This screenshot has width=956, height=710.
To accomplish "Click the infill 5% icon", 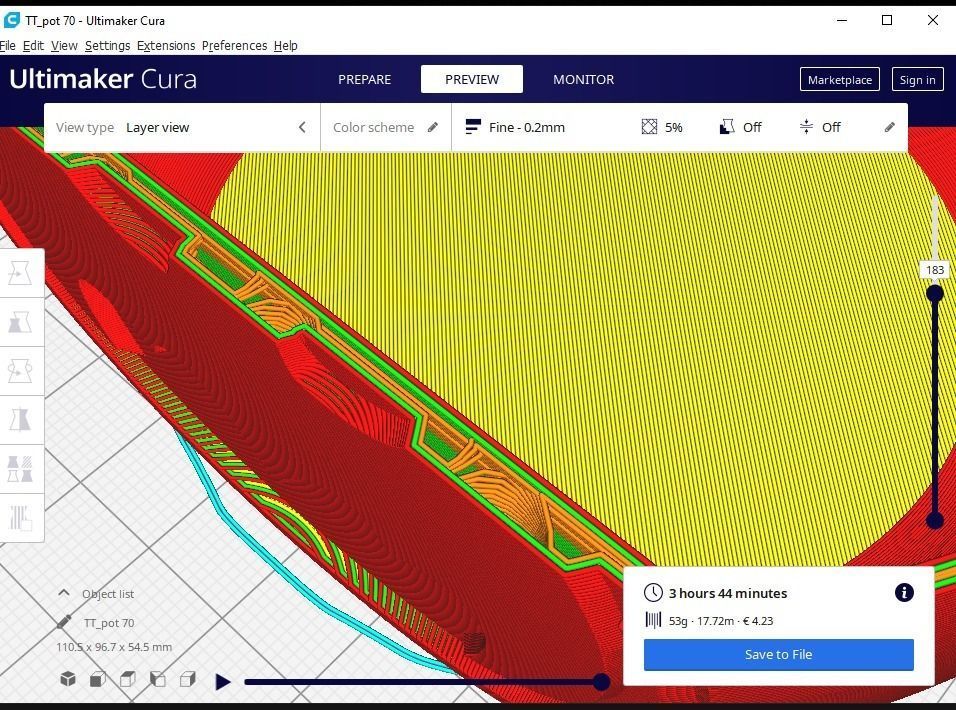I will [649, 127].
